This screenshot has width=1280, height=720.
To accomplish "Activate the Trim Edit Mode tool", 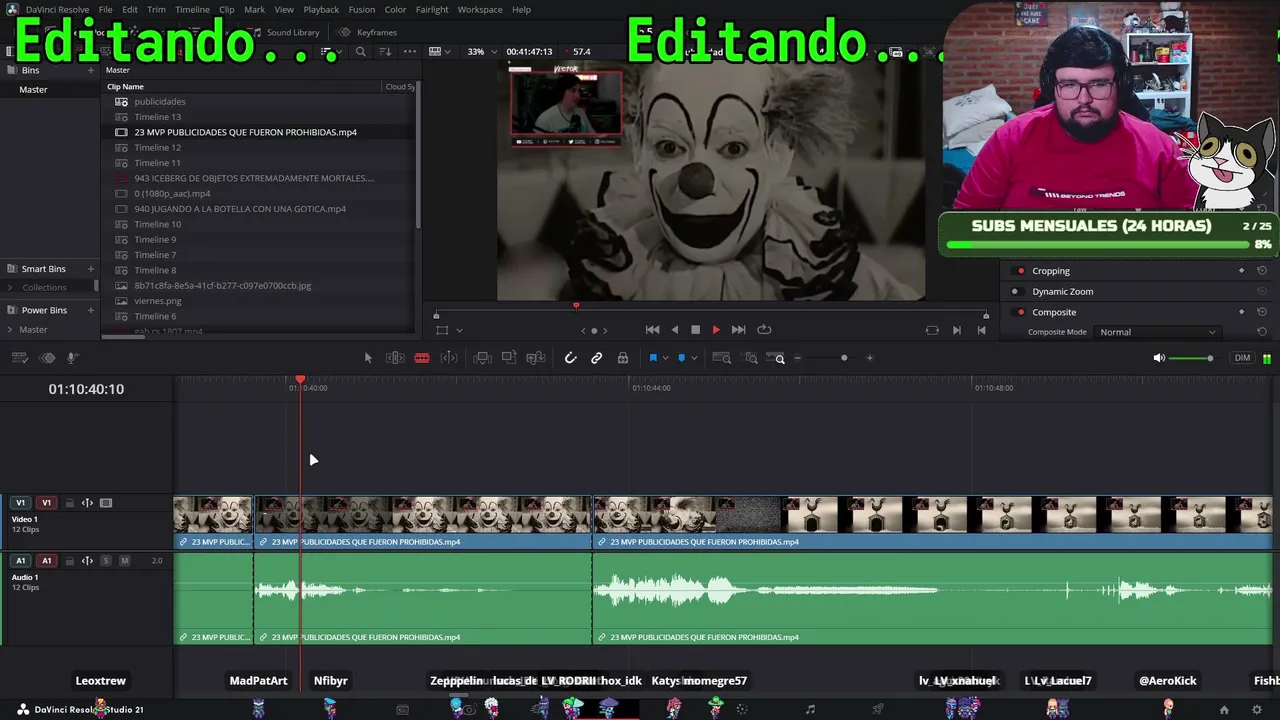I will coord(395,358).
